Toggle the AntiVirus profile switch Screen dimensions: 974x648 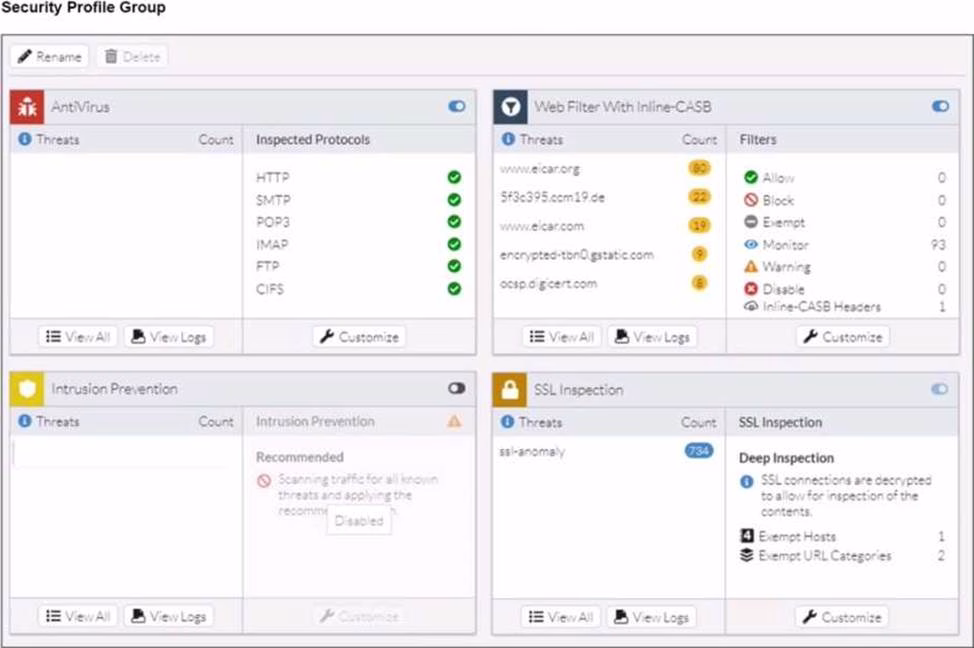tap(457, 106)
